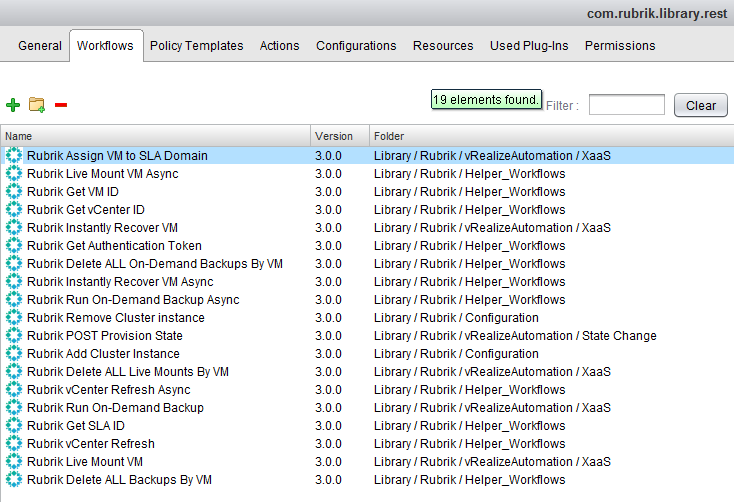Click workflow icon beside Rubrik Delete ALL On-Demand Backups By VM
This screenshot has height=502, width=734.
[x=14, y=264]
